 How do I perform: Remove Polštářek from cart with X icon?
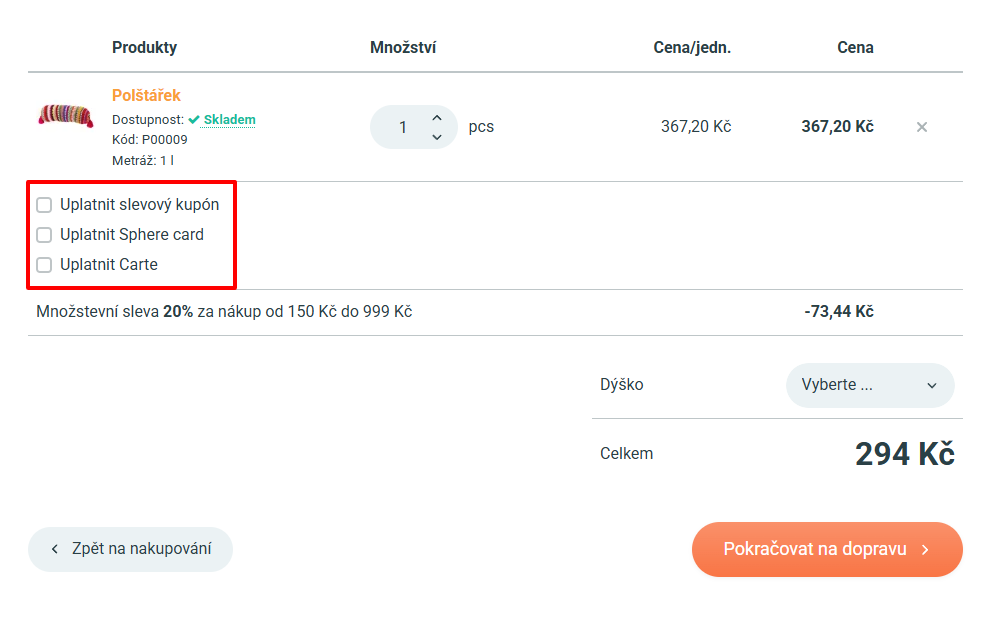click(922, 127)
